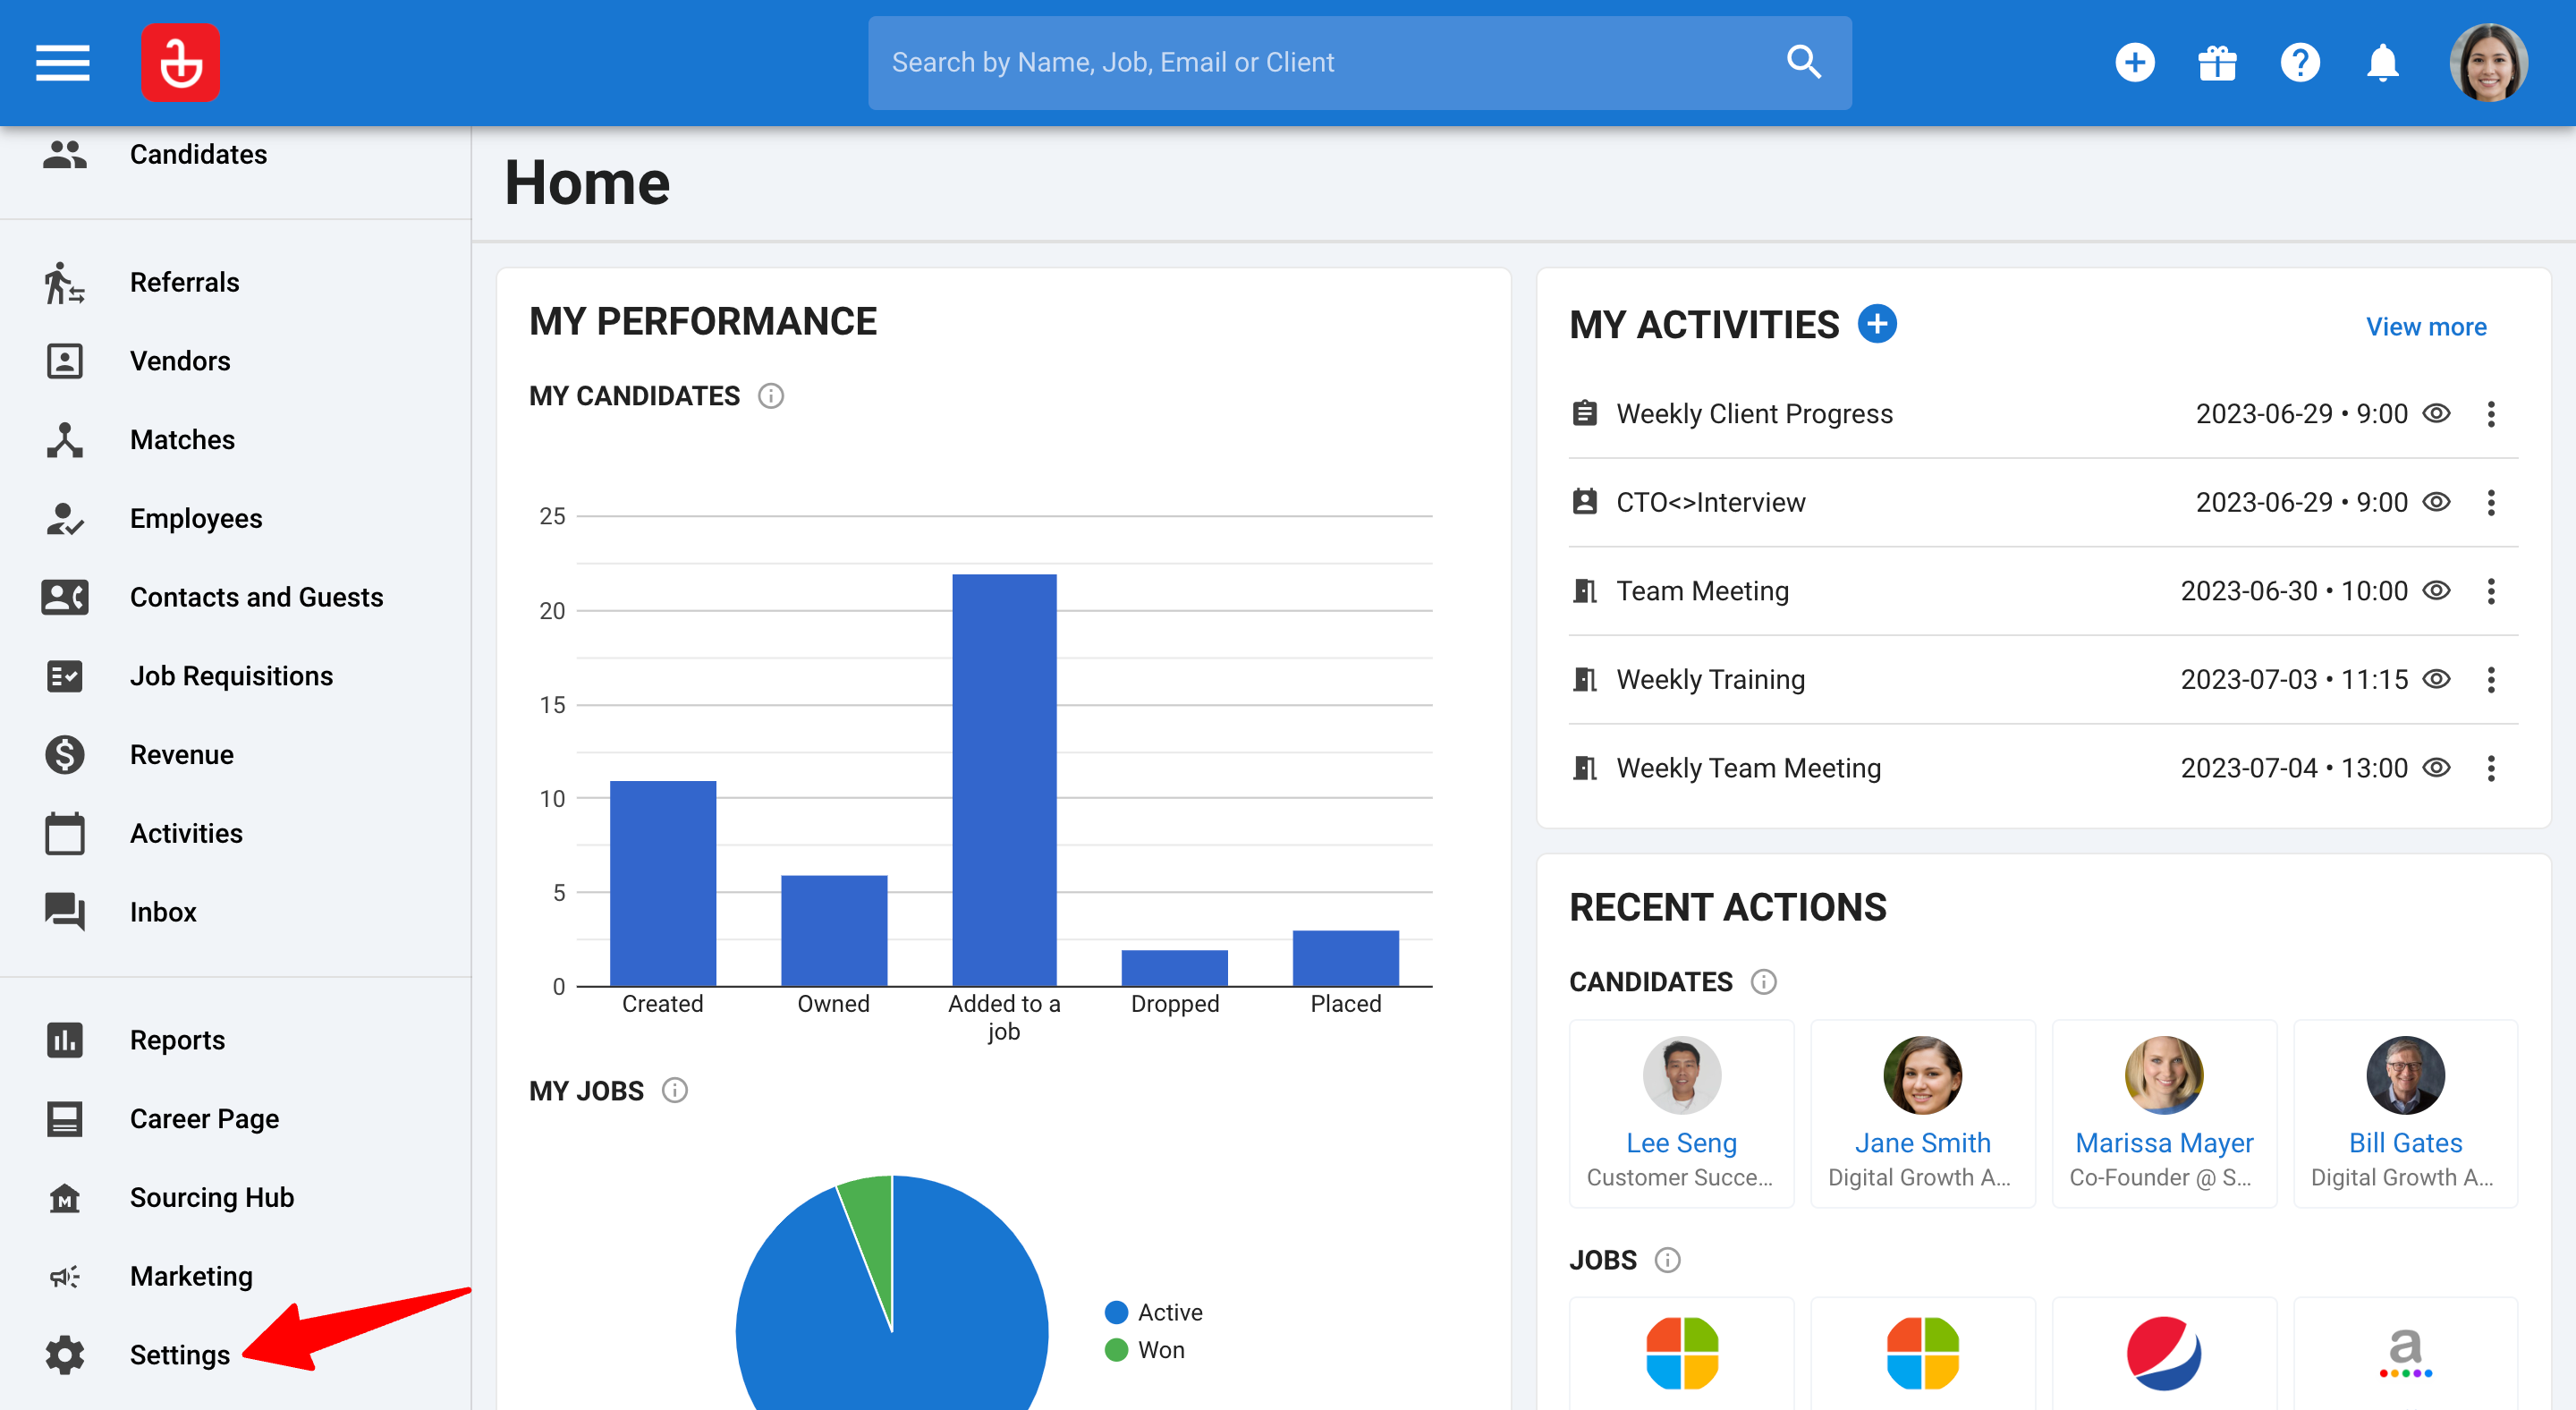Open Sourcing Hub menu item

[x=212, y=1198]
